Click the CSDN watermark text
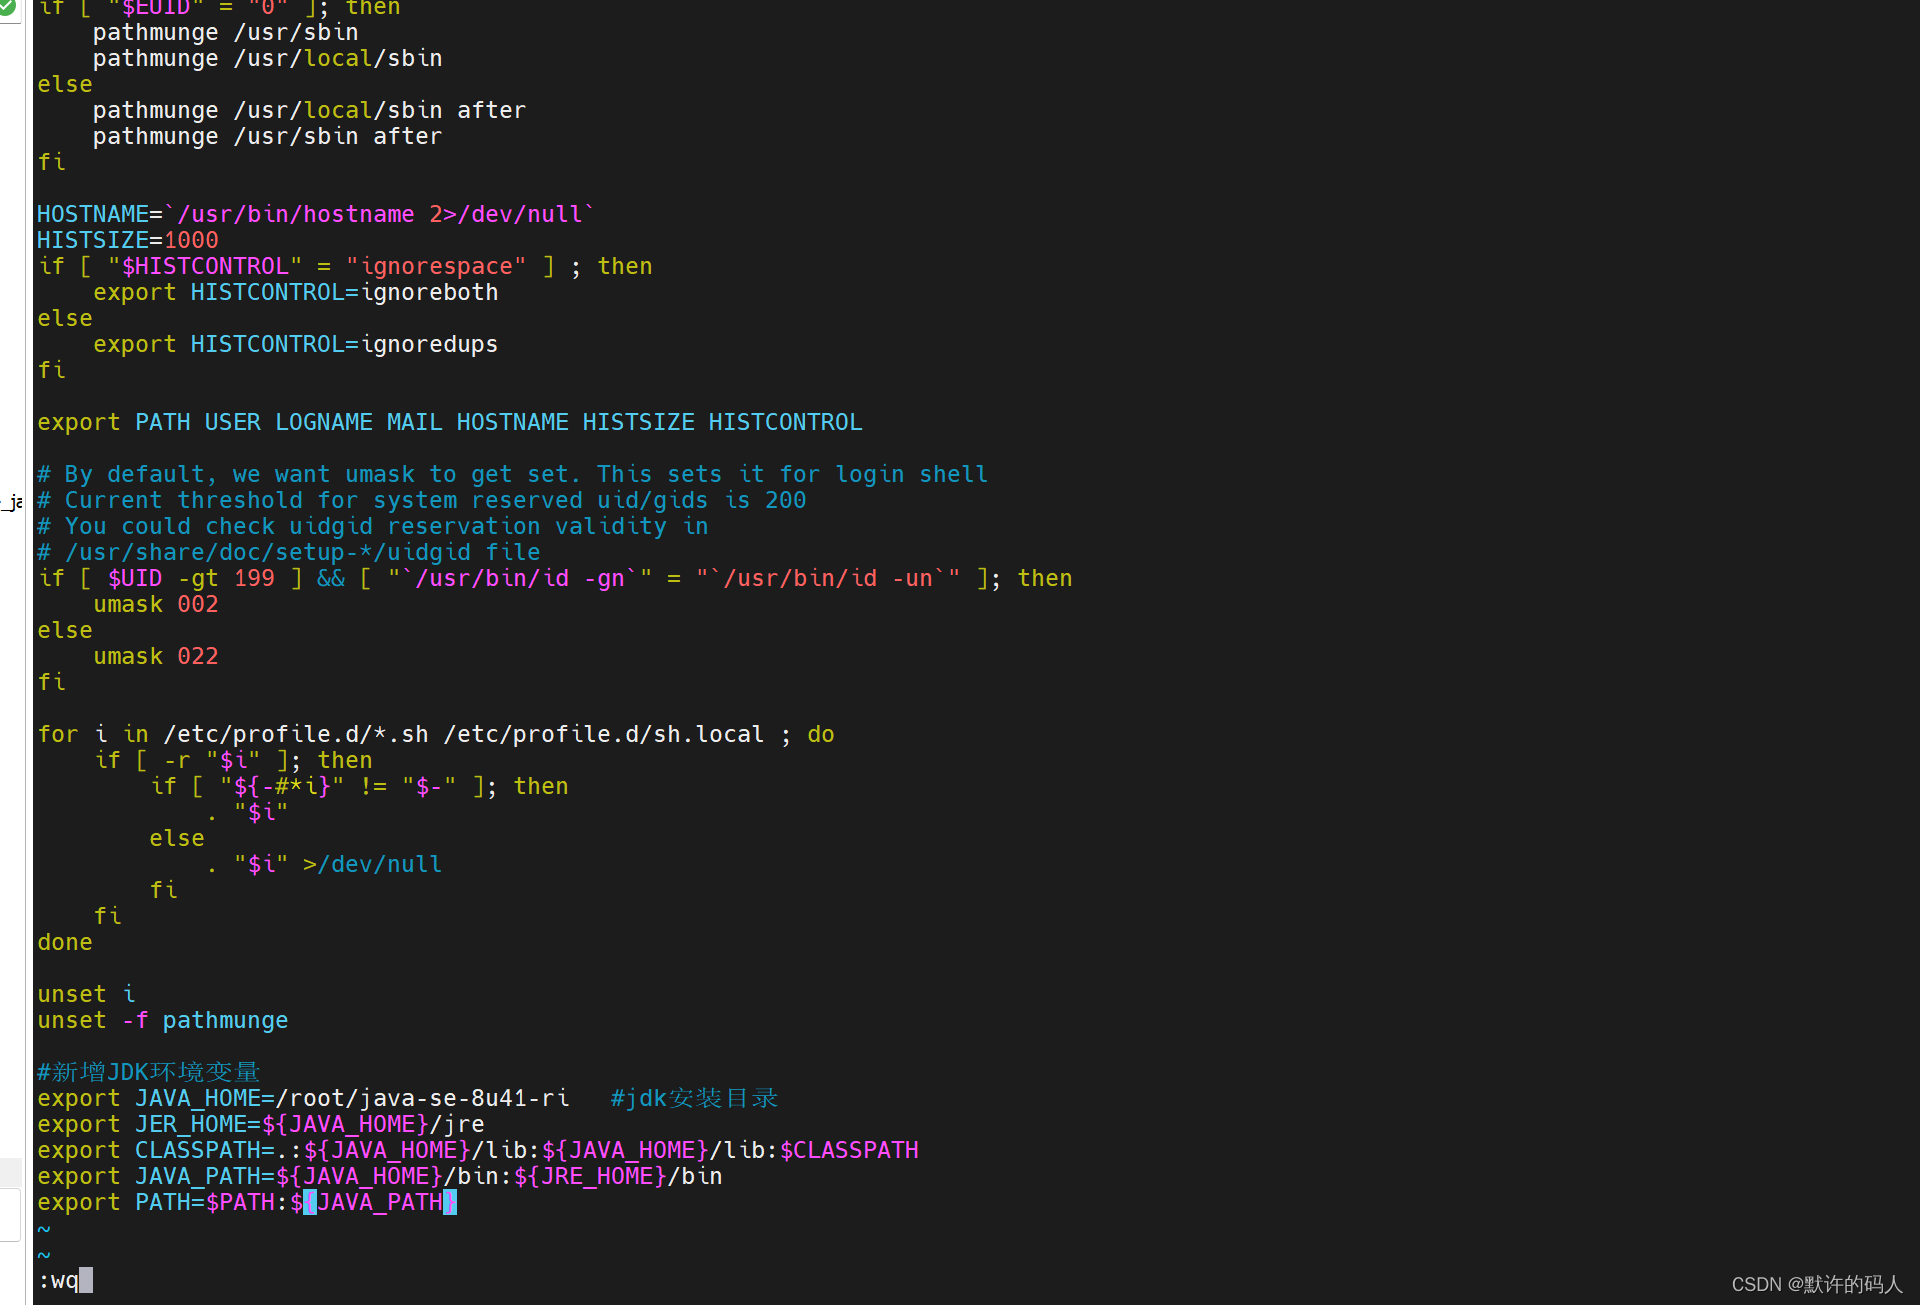Image resolution: width=1920 pixels, height=1305 pixels. (1816, 1284)
